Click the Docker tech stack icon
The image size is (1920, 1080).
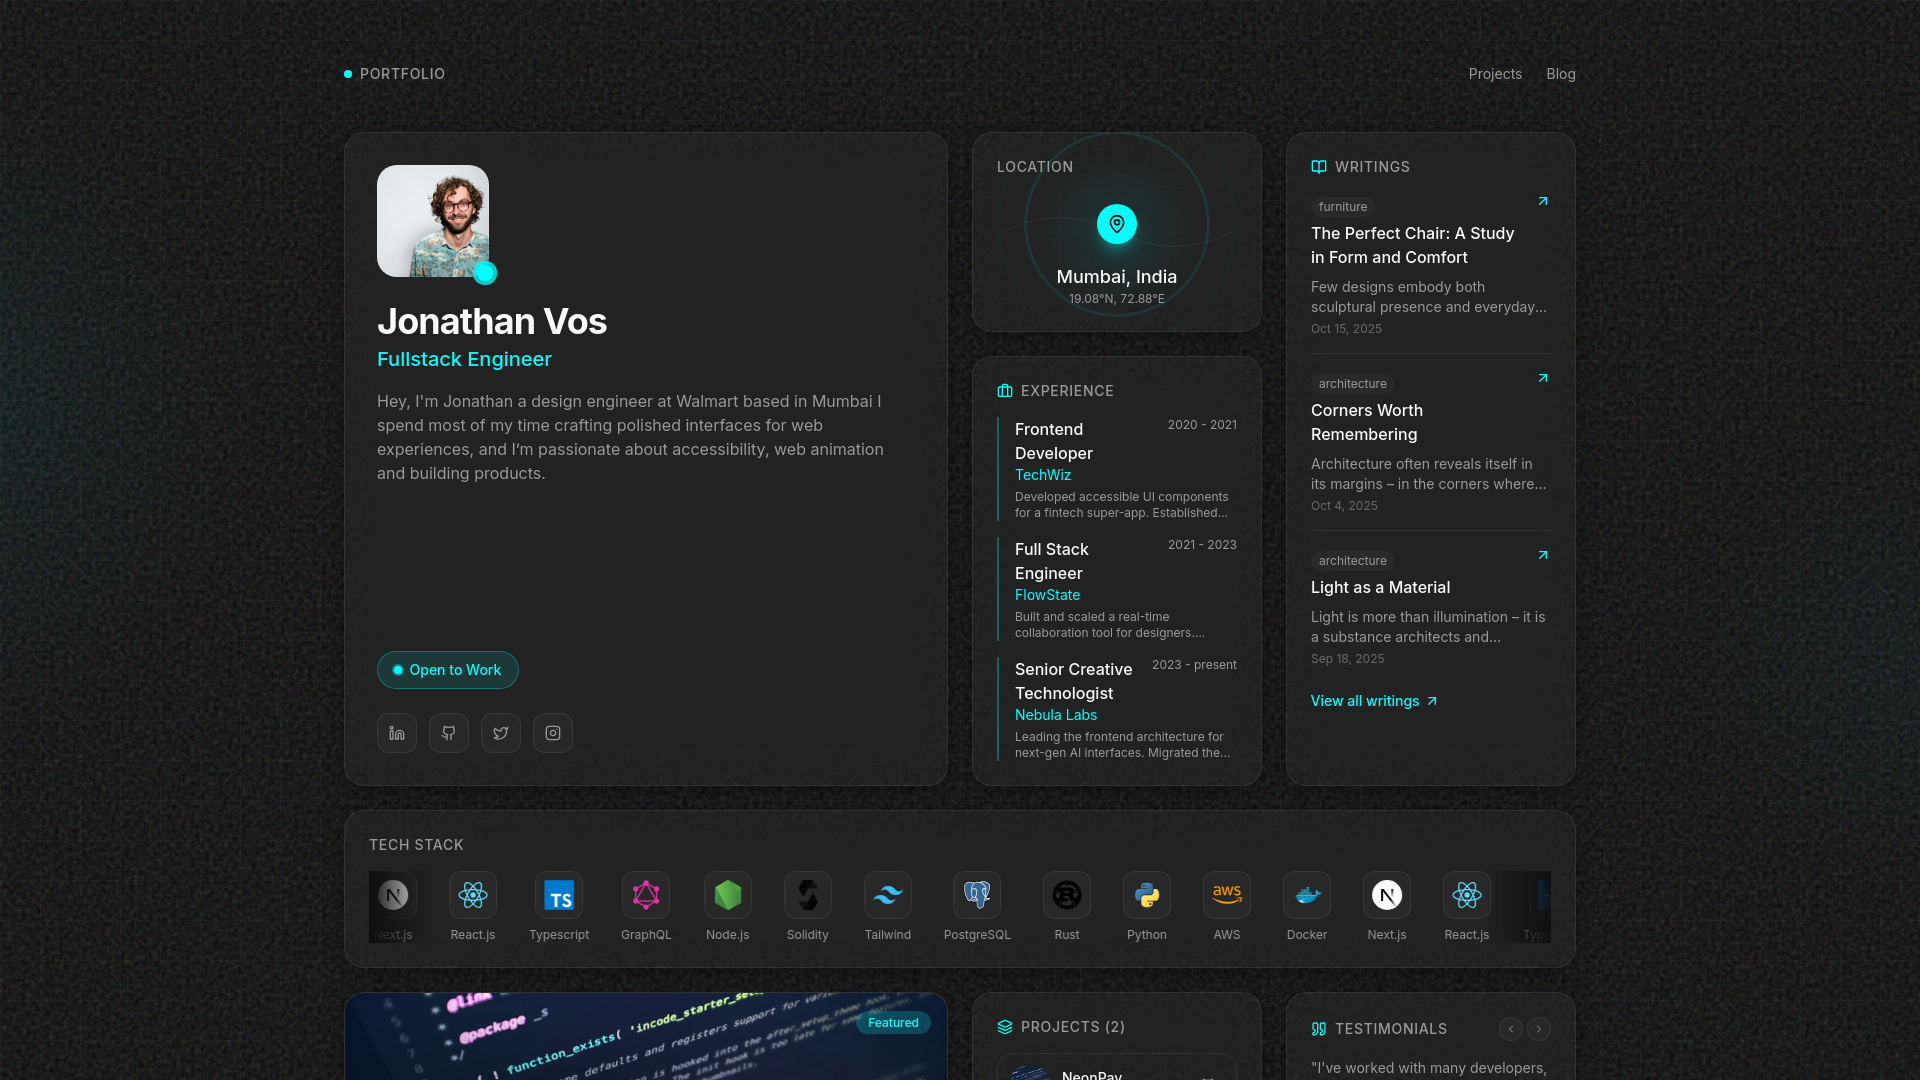click(1307, 895)
